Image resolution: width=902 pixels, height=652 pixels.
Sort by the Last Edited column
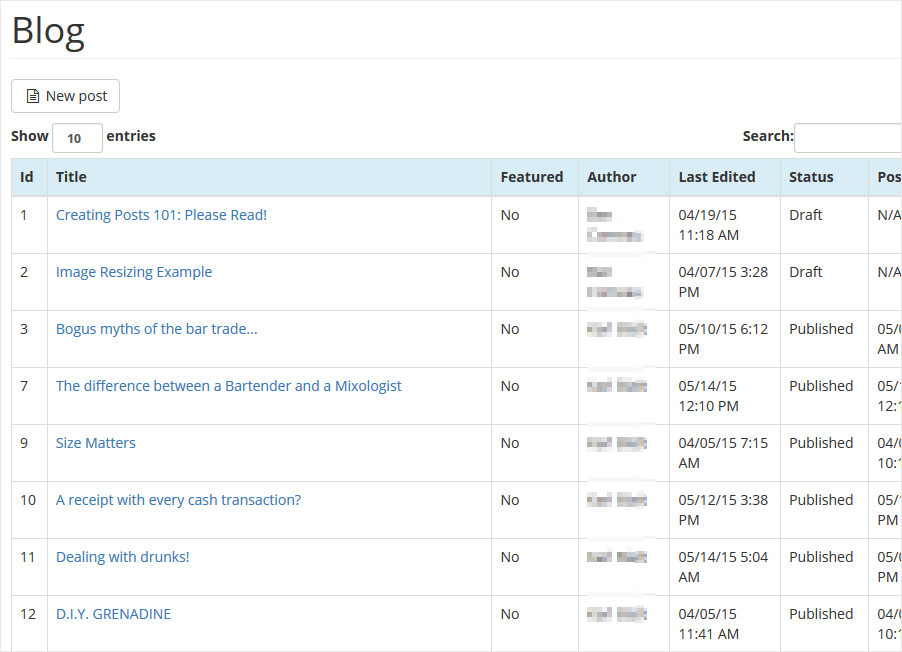[716, 177]
